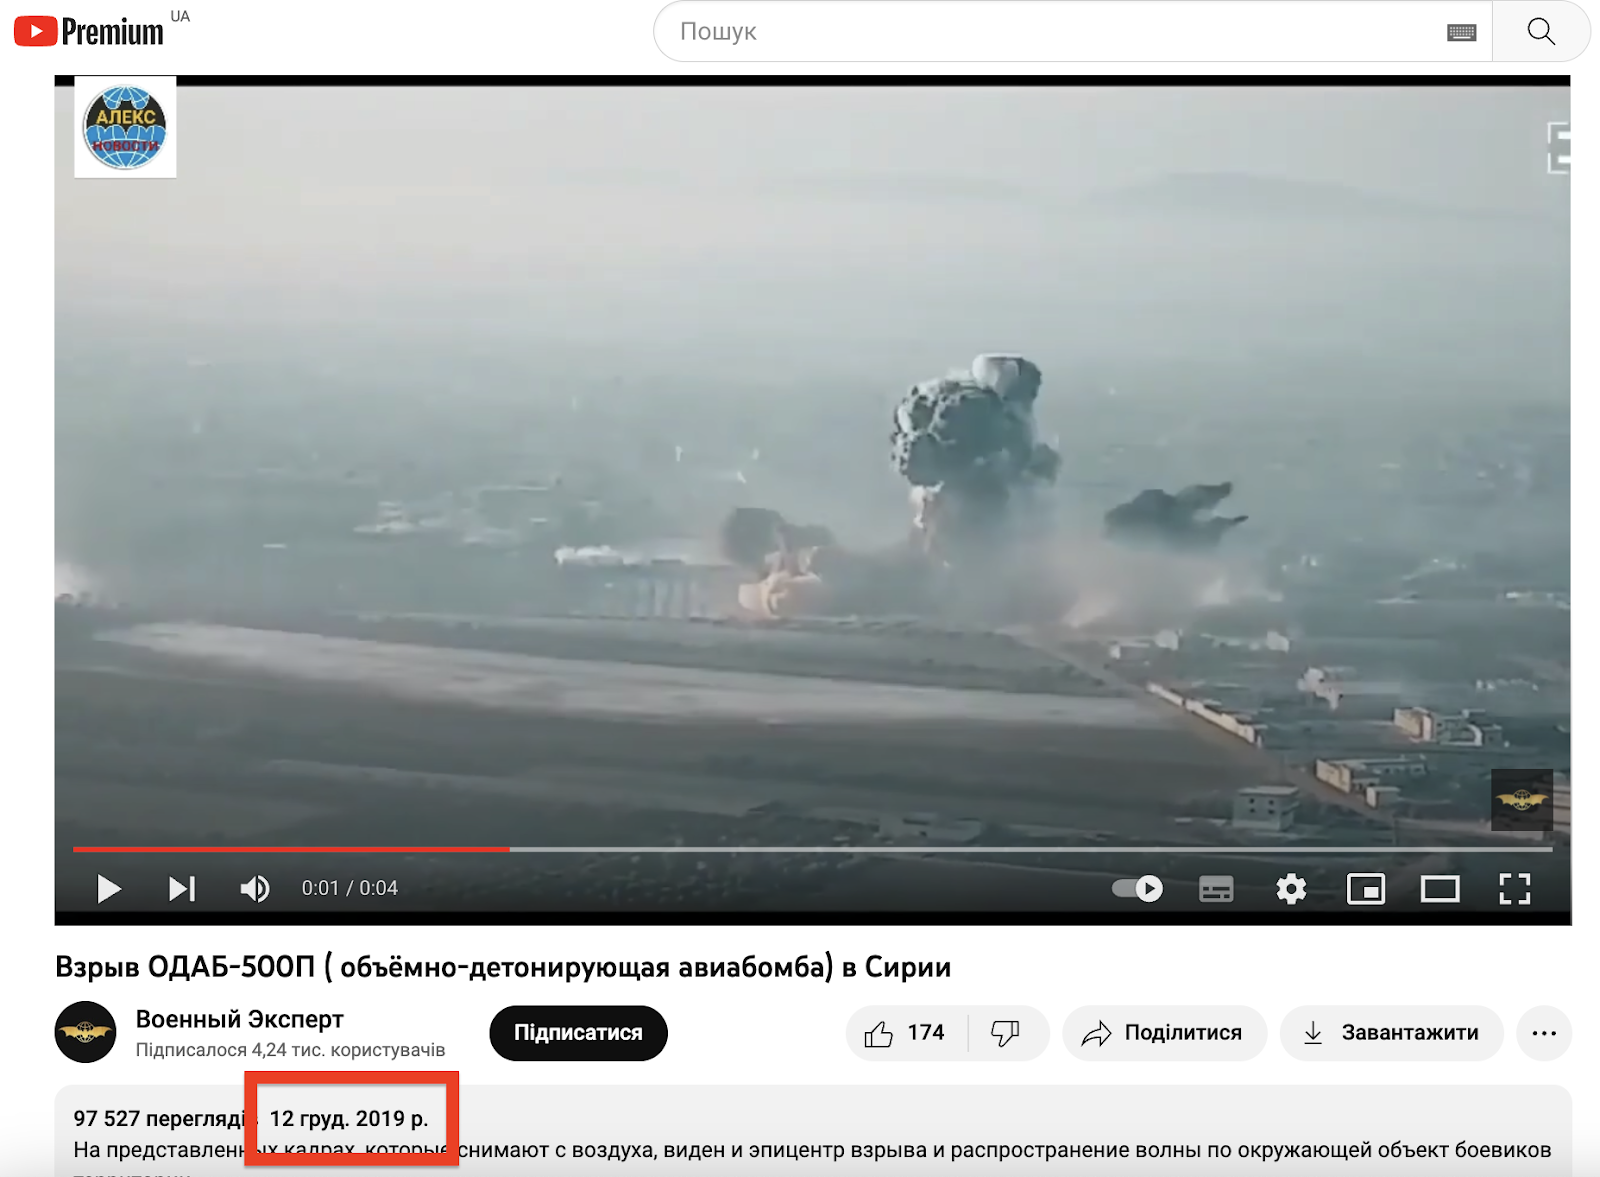The width and height of the screenshot is (1600, 1177).
Task: Open info card icon at video top-right
Action: click(1558, 148)
